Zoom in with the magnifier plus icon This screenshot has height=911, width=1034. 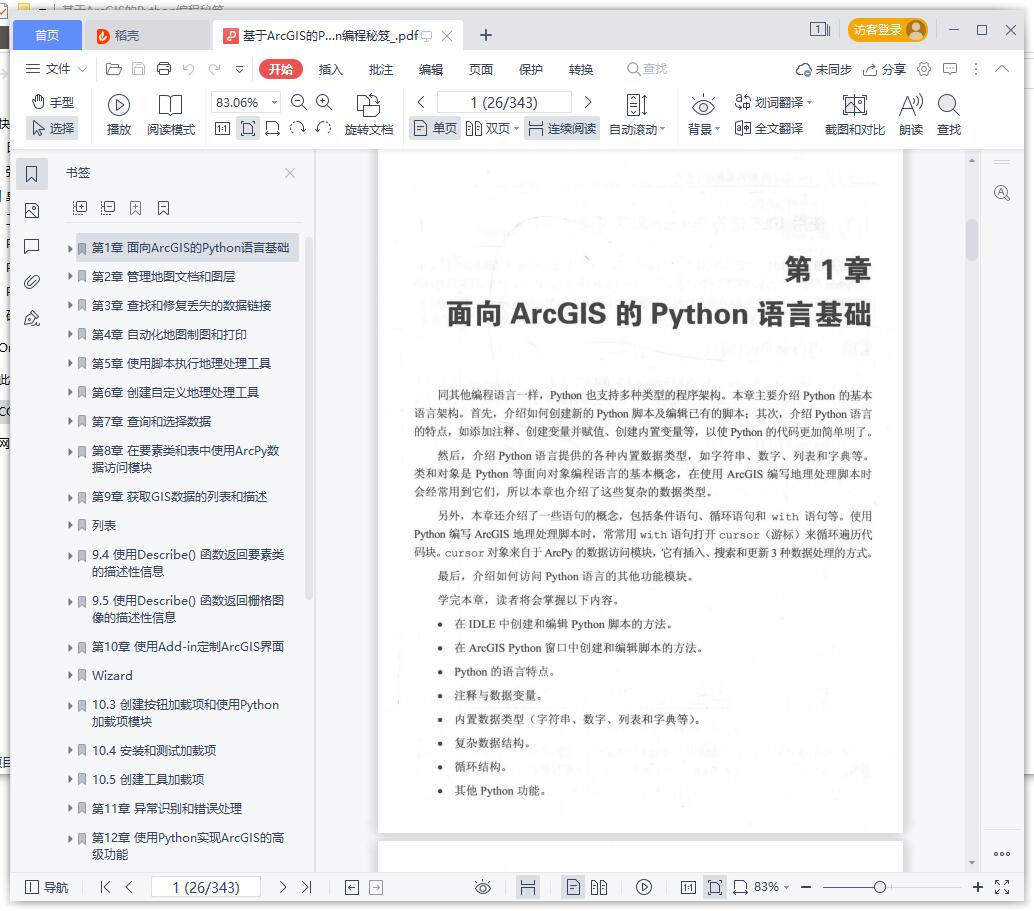click(x=324, y=102)
